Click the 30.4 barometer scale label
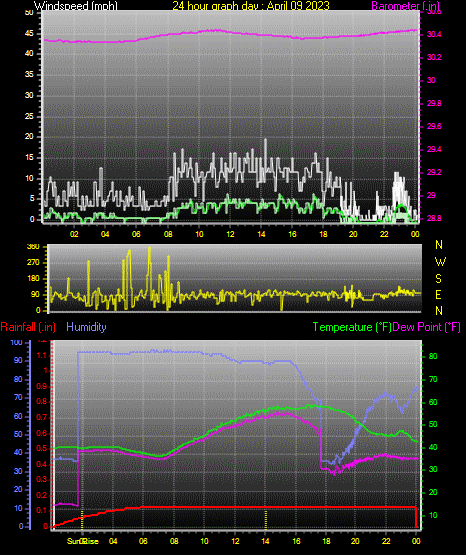Image resolution: width=466 pixels, height=555 pixels. [x=434, y=34]
